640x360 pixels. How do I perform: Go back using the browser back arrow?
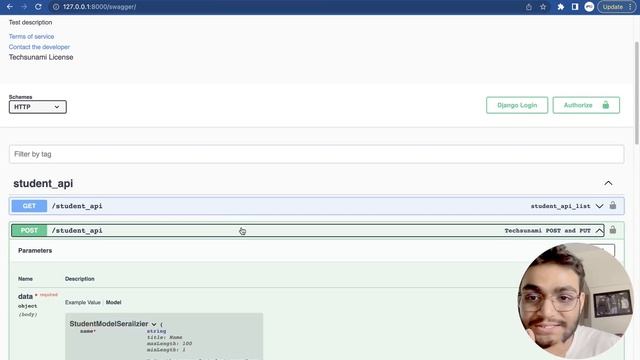(x=9, y=7)
